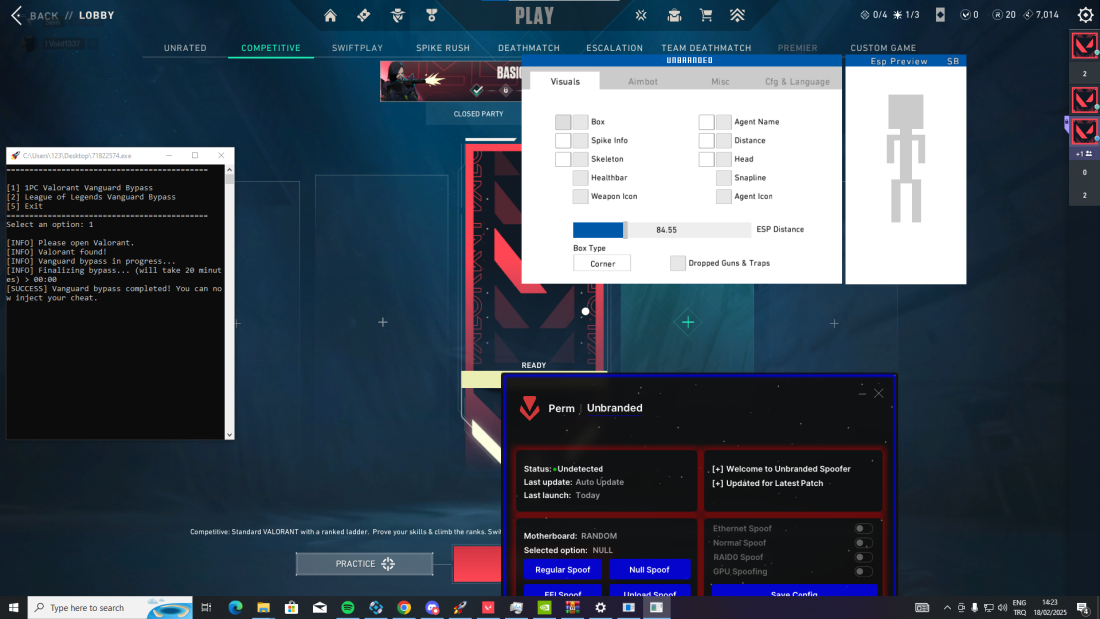Enable the Healthbar checkbox
Image resolution: width=1100 pixels, height=619 pixels.
tap(580, 178)
